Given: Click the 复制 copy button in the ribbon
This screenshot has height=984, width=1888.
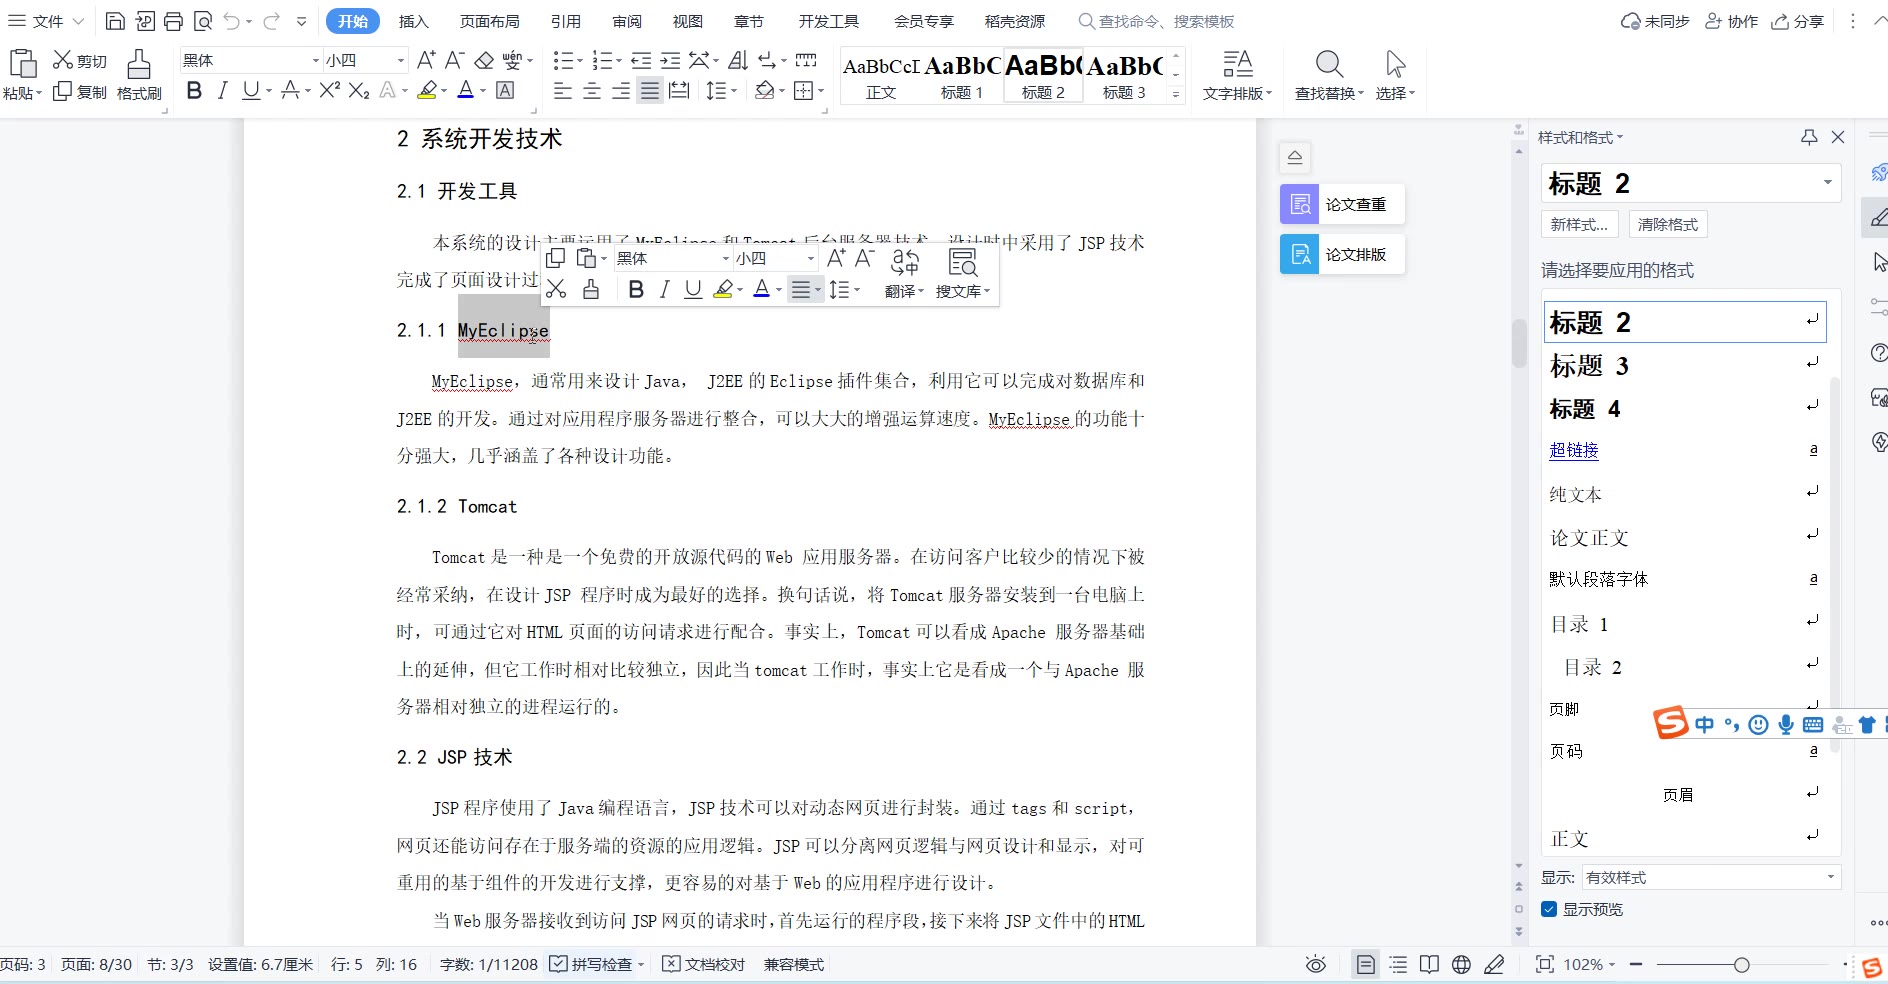Looking at the screenshot, I should (x=79, y=92).
